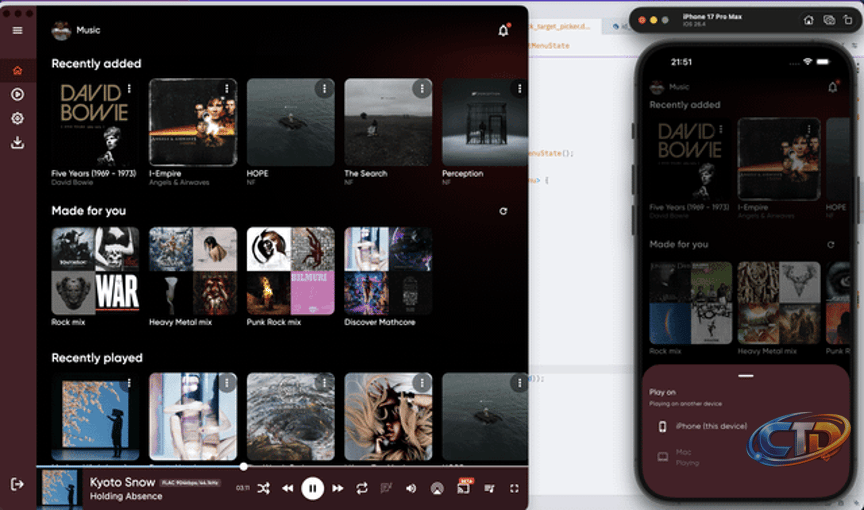Tap the I-Empire cover on the iPhone
The width and height of the screenshot is (864, 510).
pyautogui.click(x=779, y=159)
